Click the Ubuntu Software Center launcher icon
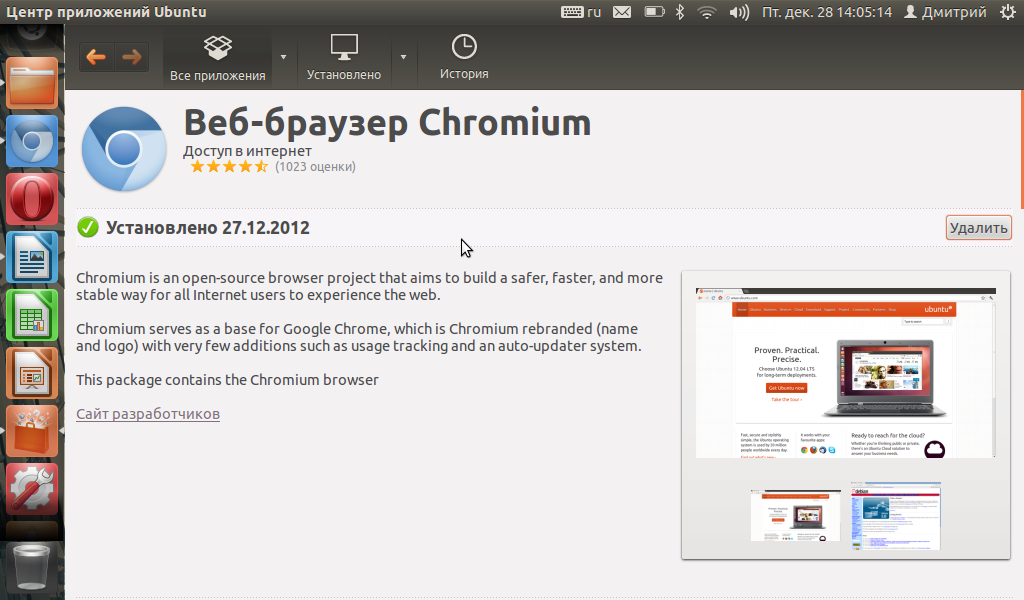The width and height of the screenshot is (1024, 600). tap(32, 431)
